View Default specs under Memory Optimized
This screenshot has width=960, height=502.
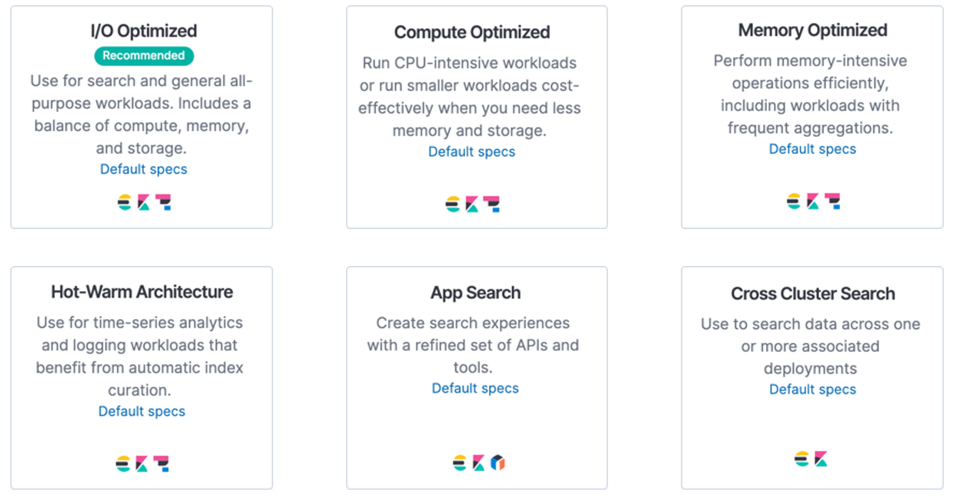pos(812,149)
